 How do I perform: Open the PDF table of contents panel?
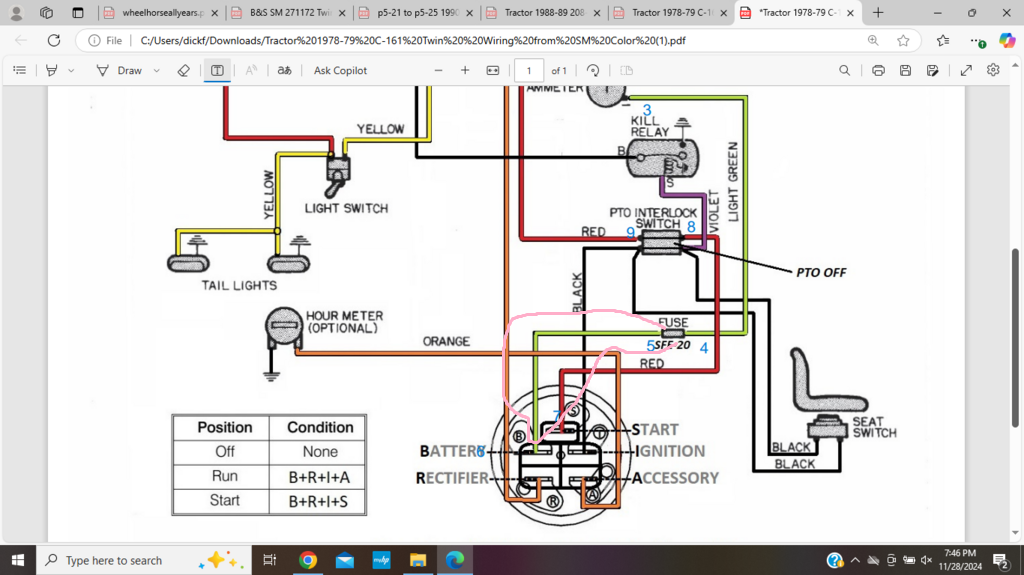[20, 71]
